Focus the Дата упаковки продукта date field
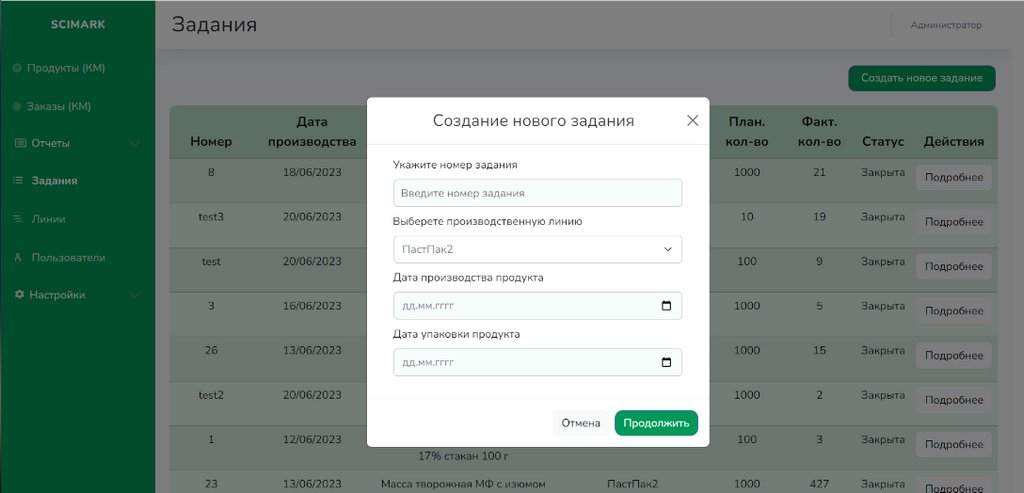 coord(537,362)
